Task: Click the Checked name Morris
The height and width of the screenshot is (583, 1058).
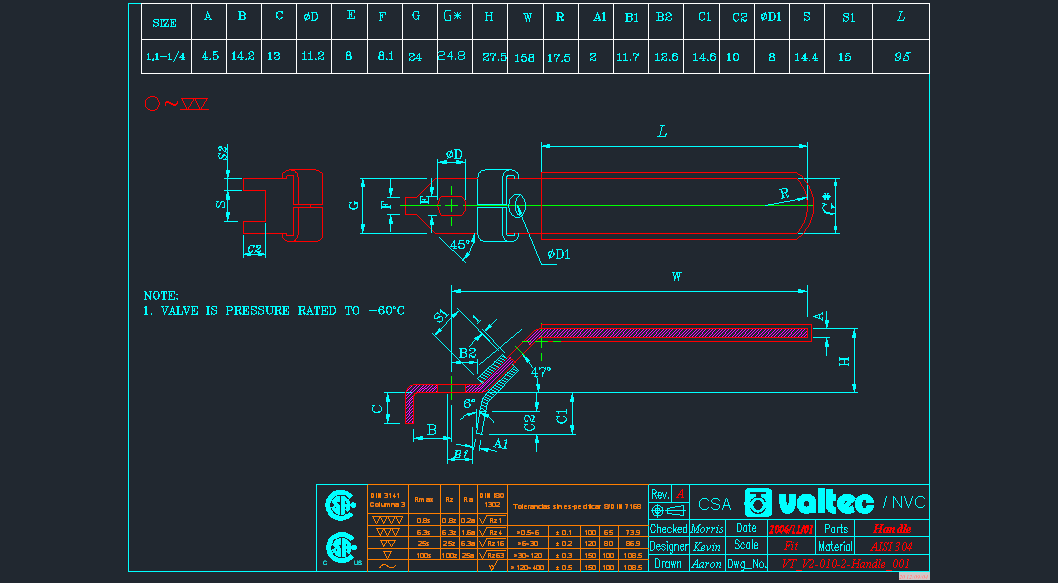Action: (x=708, y=529)
